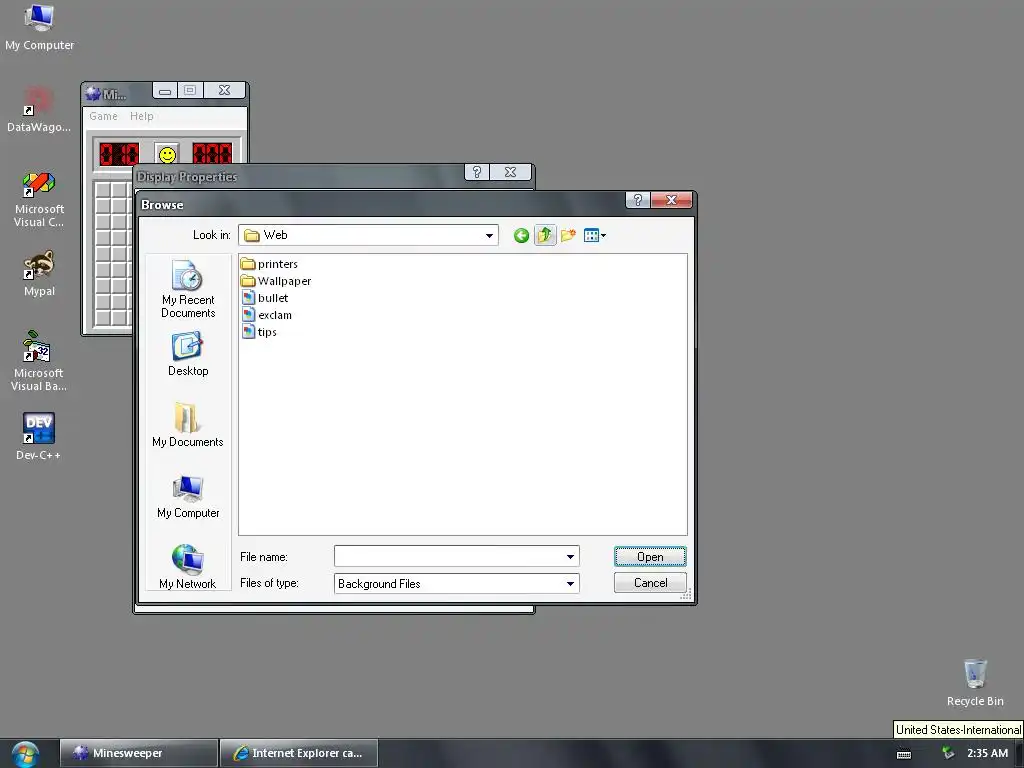Expand the File name dropdown arrow

tap(570, 556)
